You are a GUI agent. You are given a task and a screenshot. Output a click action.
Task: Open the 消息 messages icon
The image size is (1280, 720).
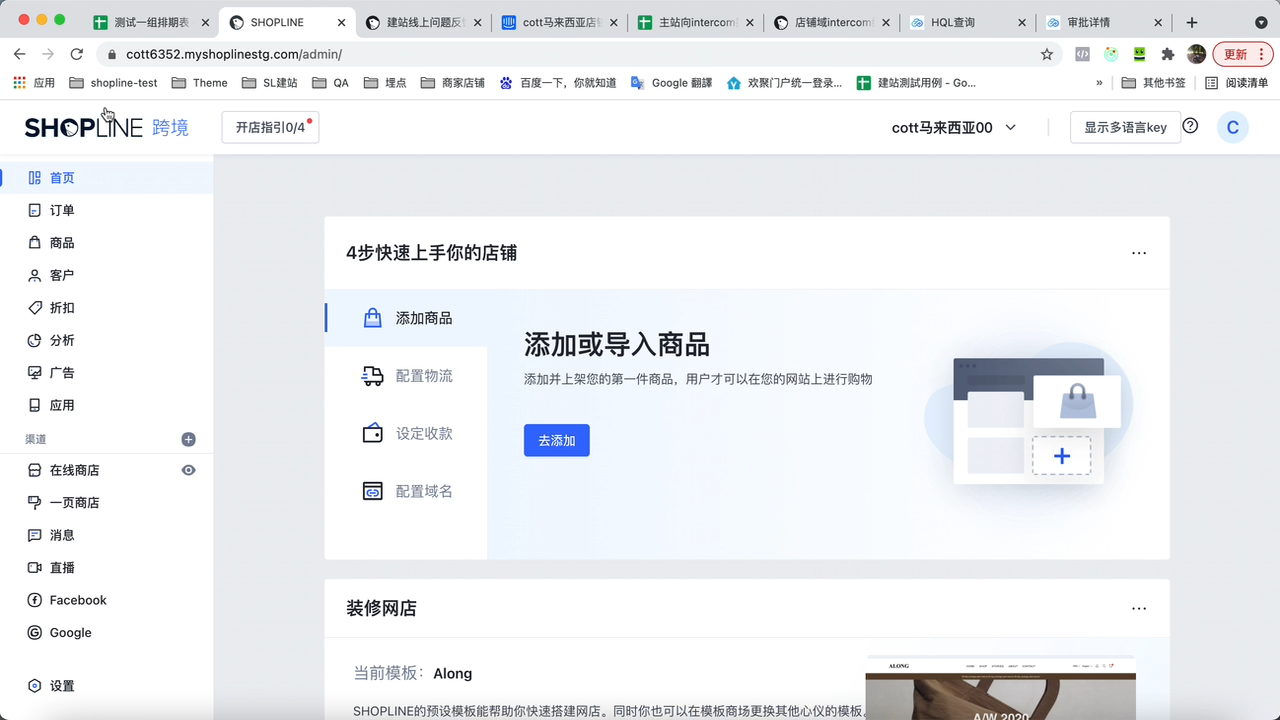(x=35, y=535)
